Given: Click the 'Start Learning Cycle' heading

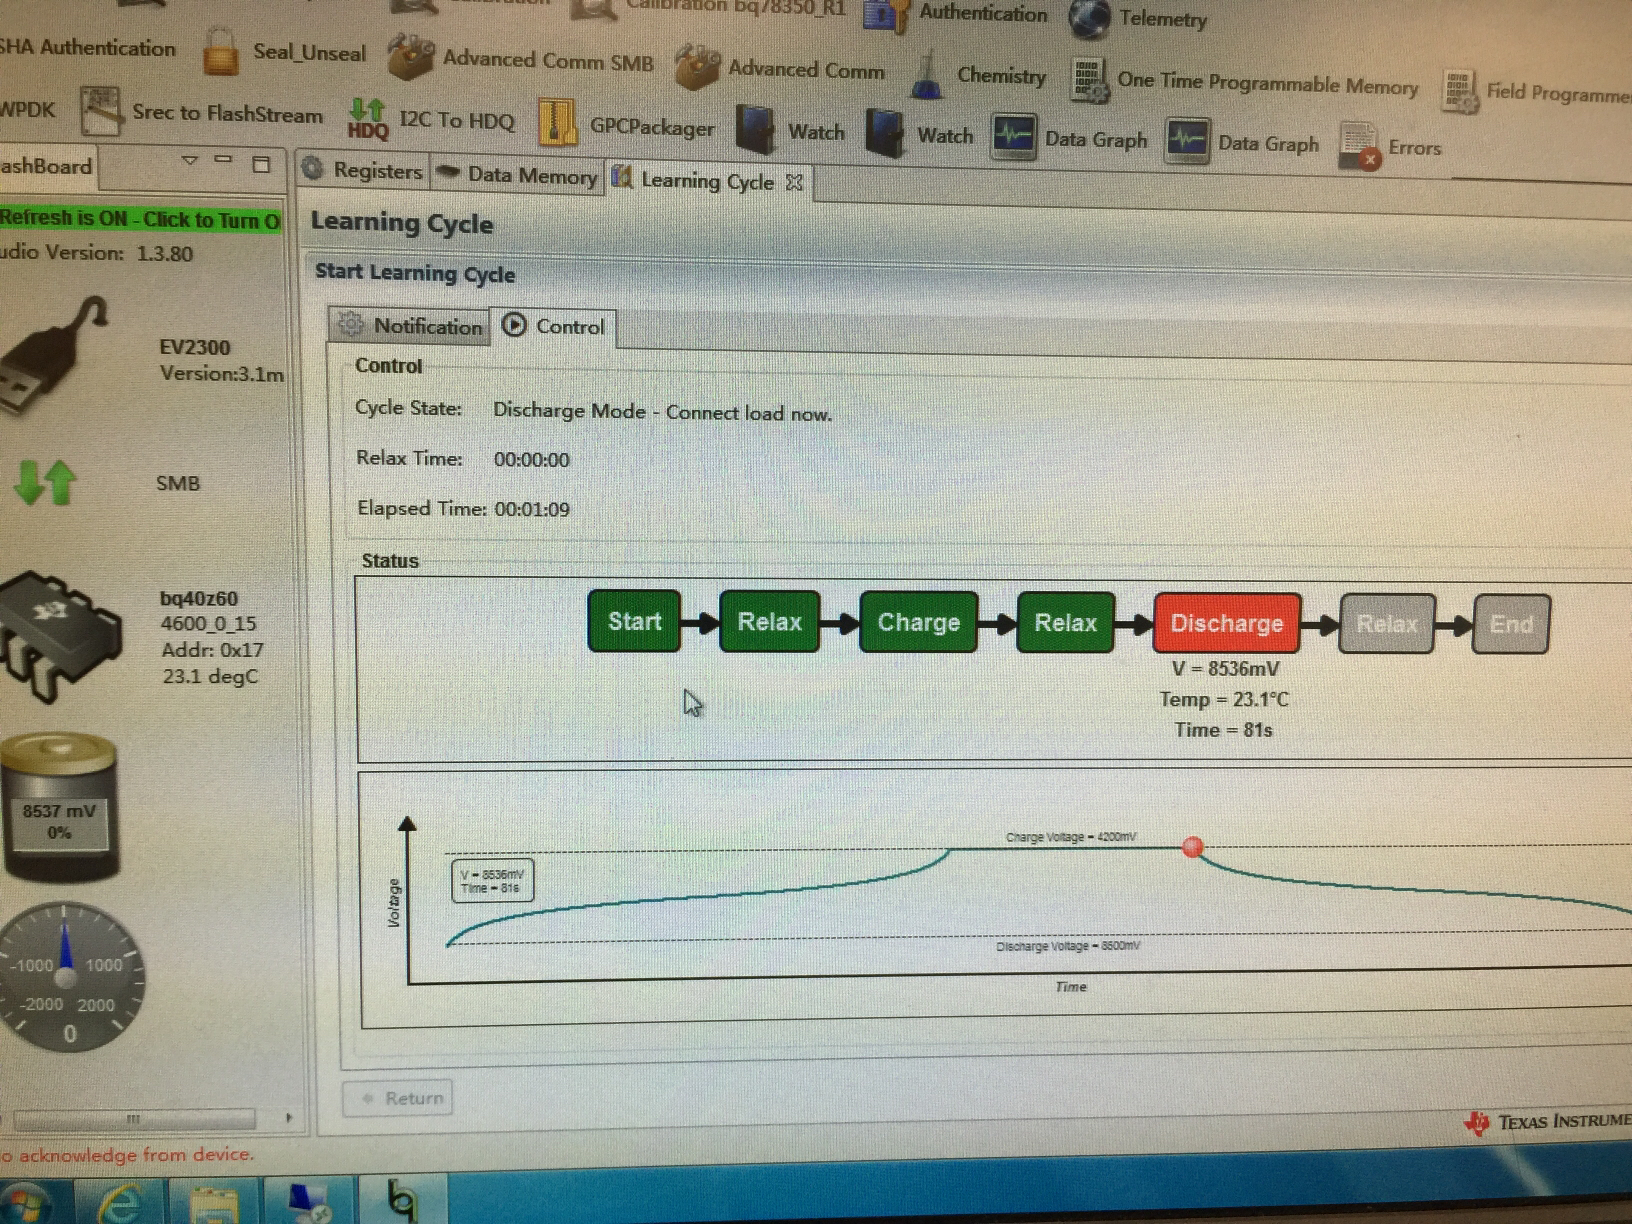Looking at the screenshot, I should pos(415,273).
